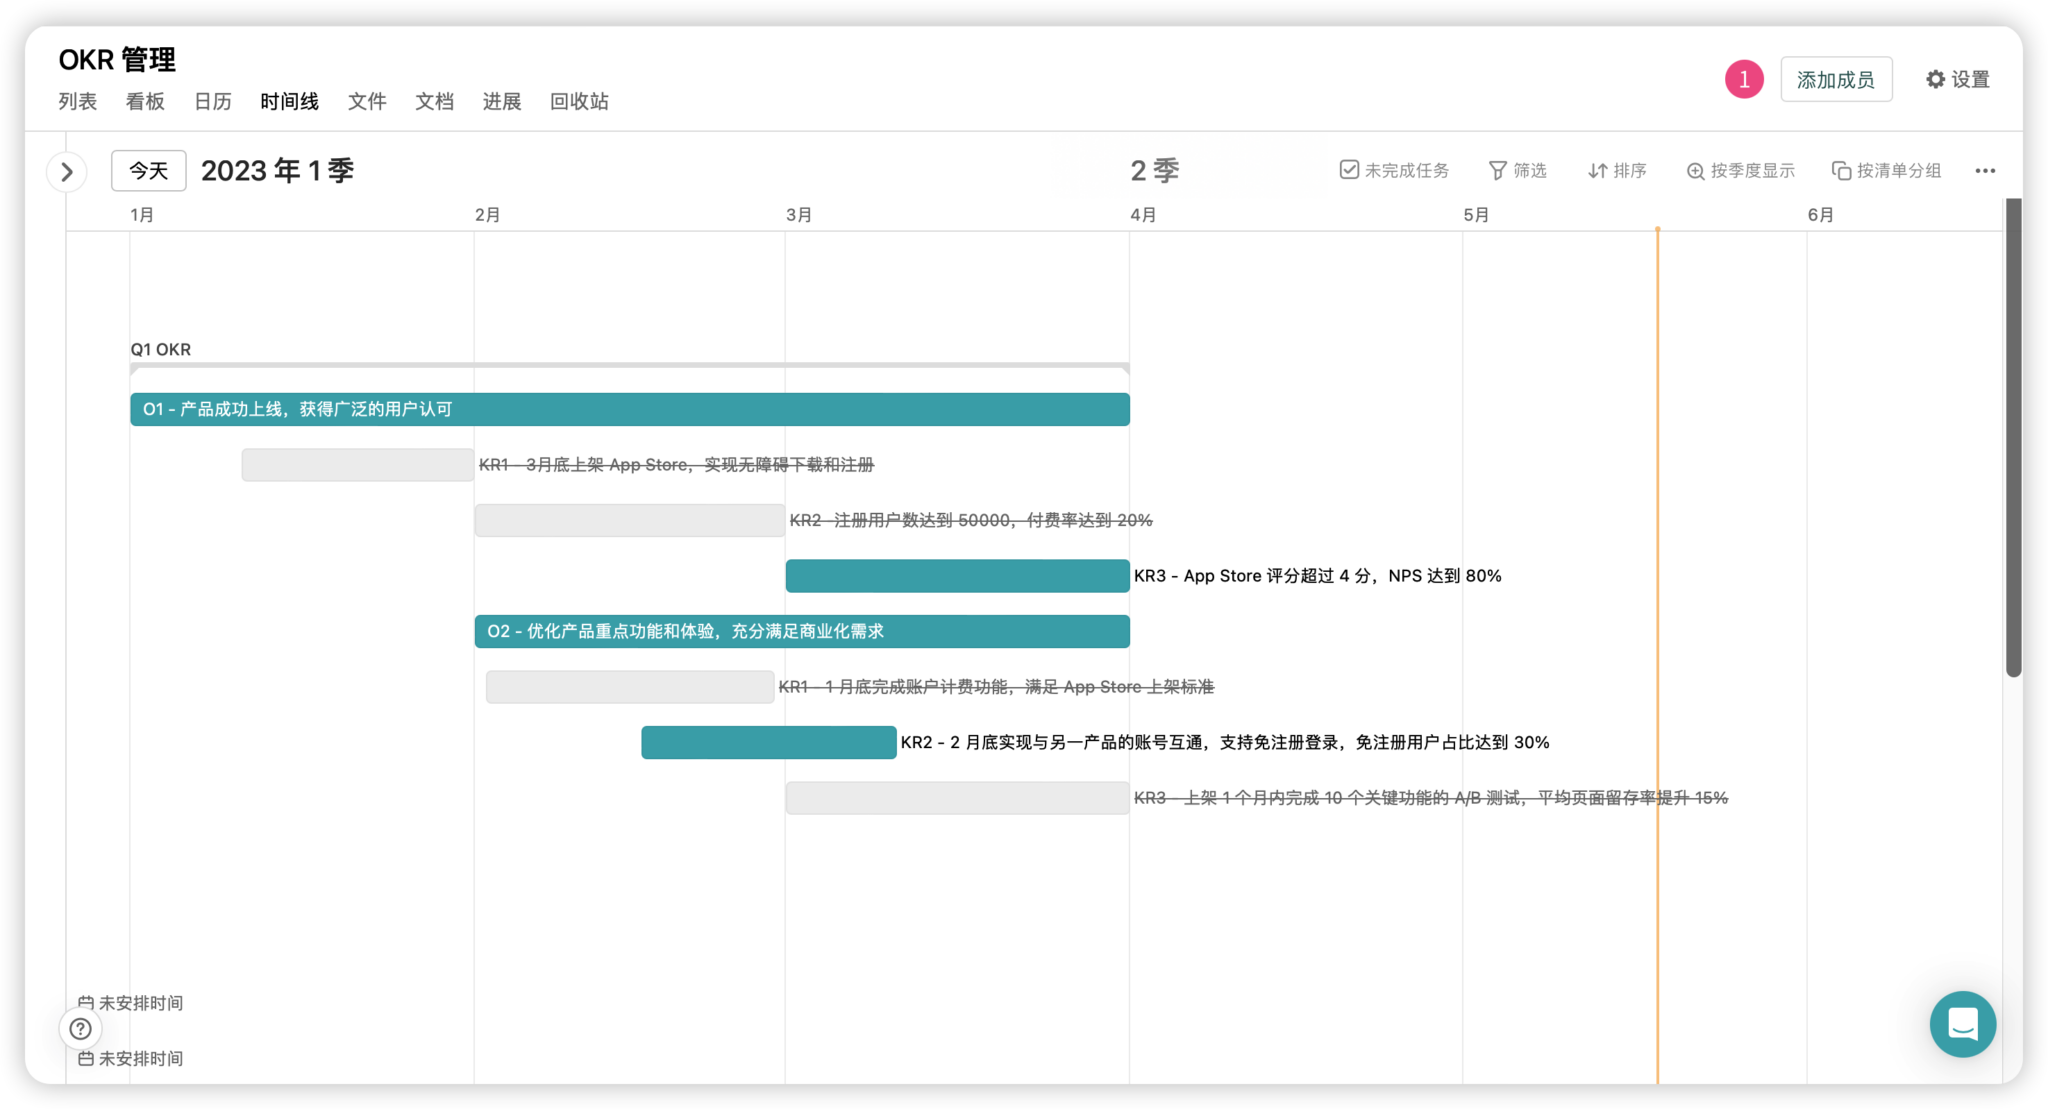Open the 回收站 tab

click(x=578, y=101)
